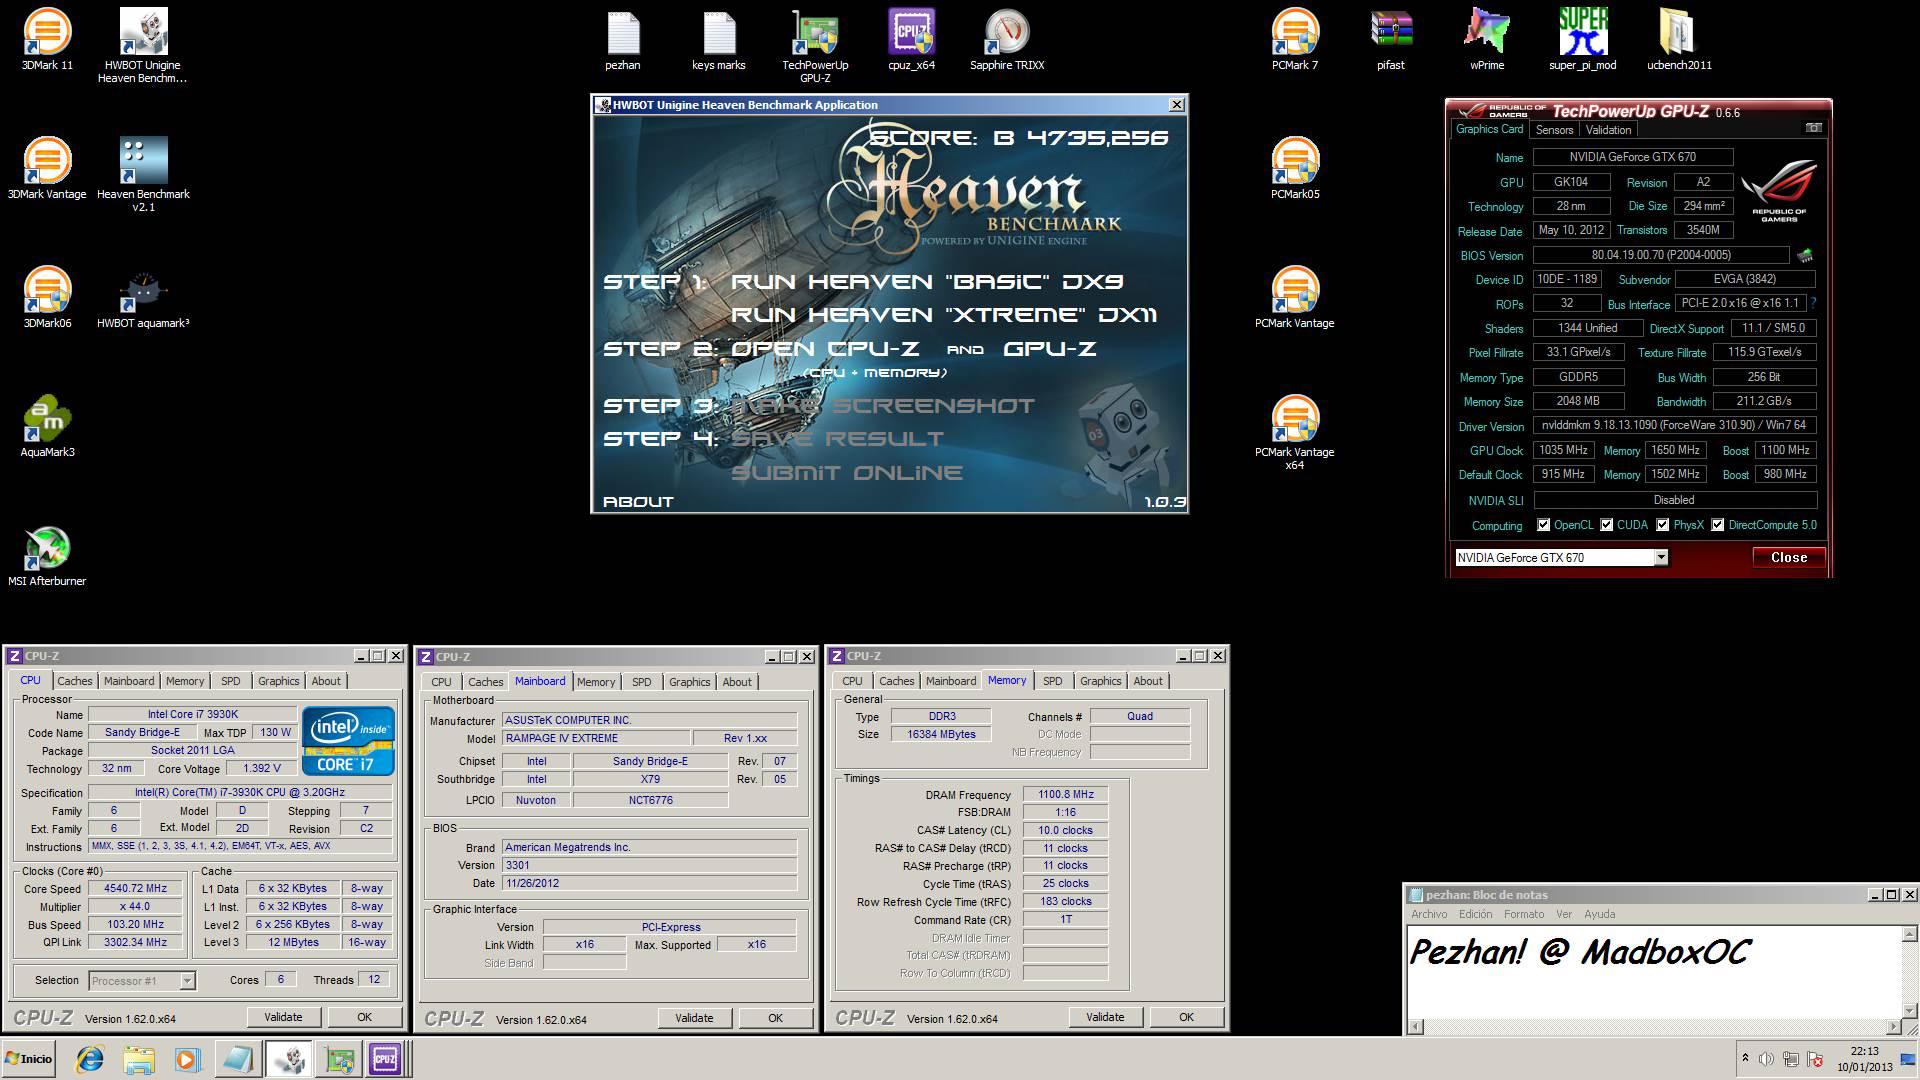This screenshot has height=1080, width=1920.
Task: Show hidden system tray icons arrow
Action: pos(1745,1059)
